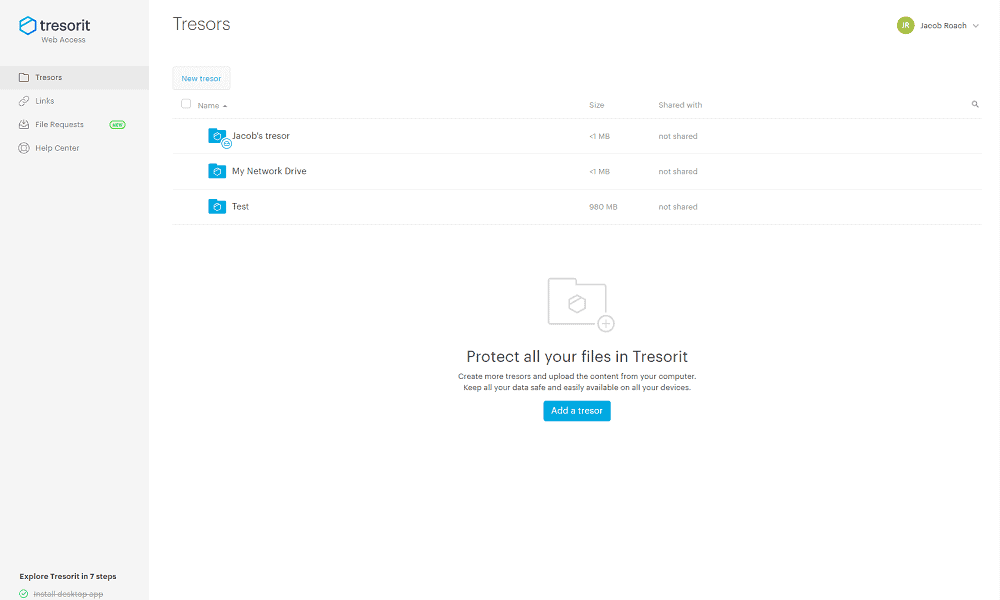Click the Shared with column header
Image resolution: width=1000 pixels, height=600 pixels.
coord(680,105)
